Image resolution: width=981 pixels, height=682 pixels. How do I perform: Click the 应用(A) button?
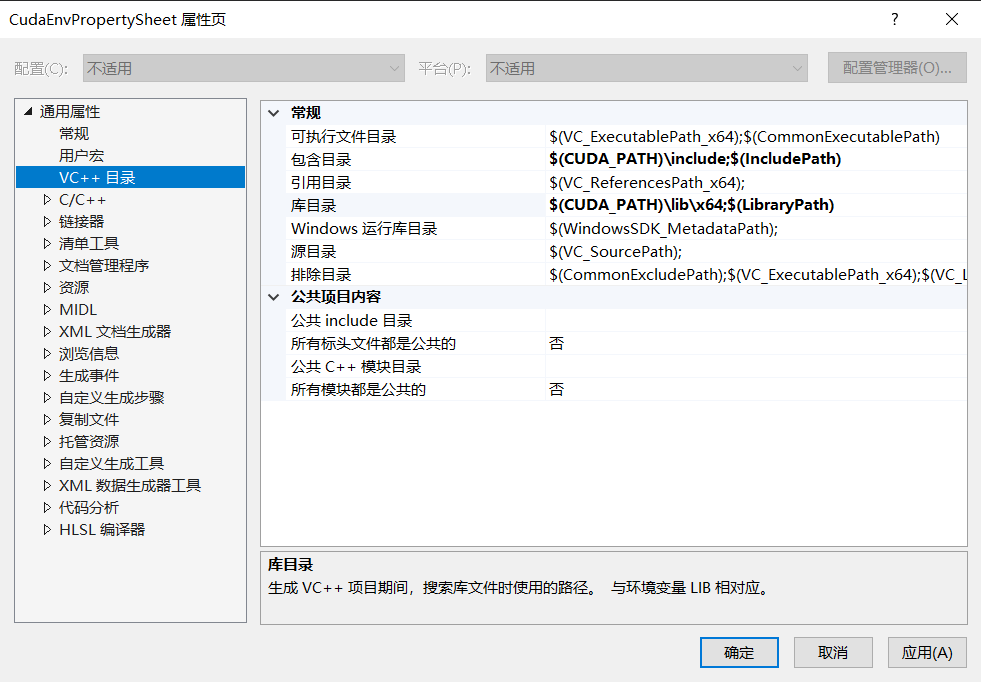click(927, 653)
